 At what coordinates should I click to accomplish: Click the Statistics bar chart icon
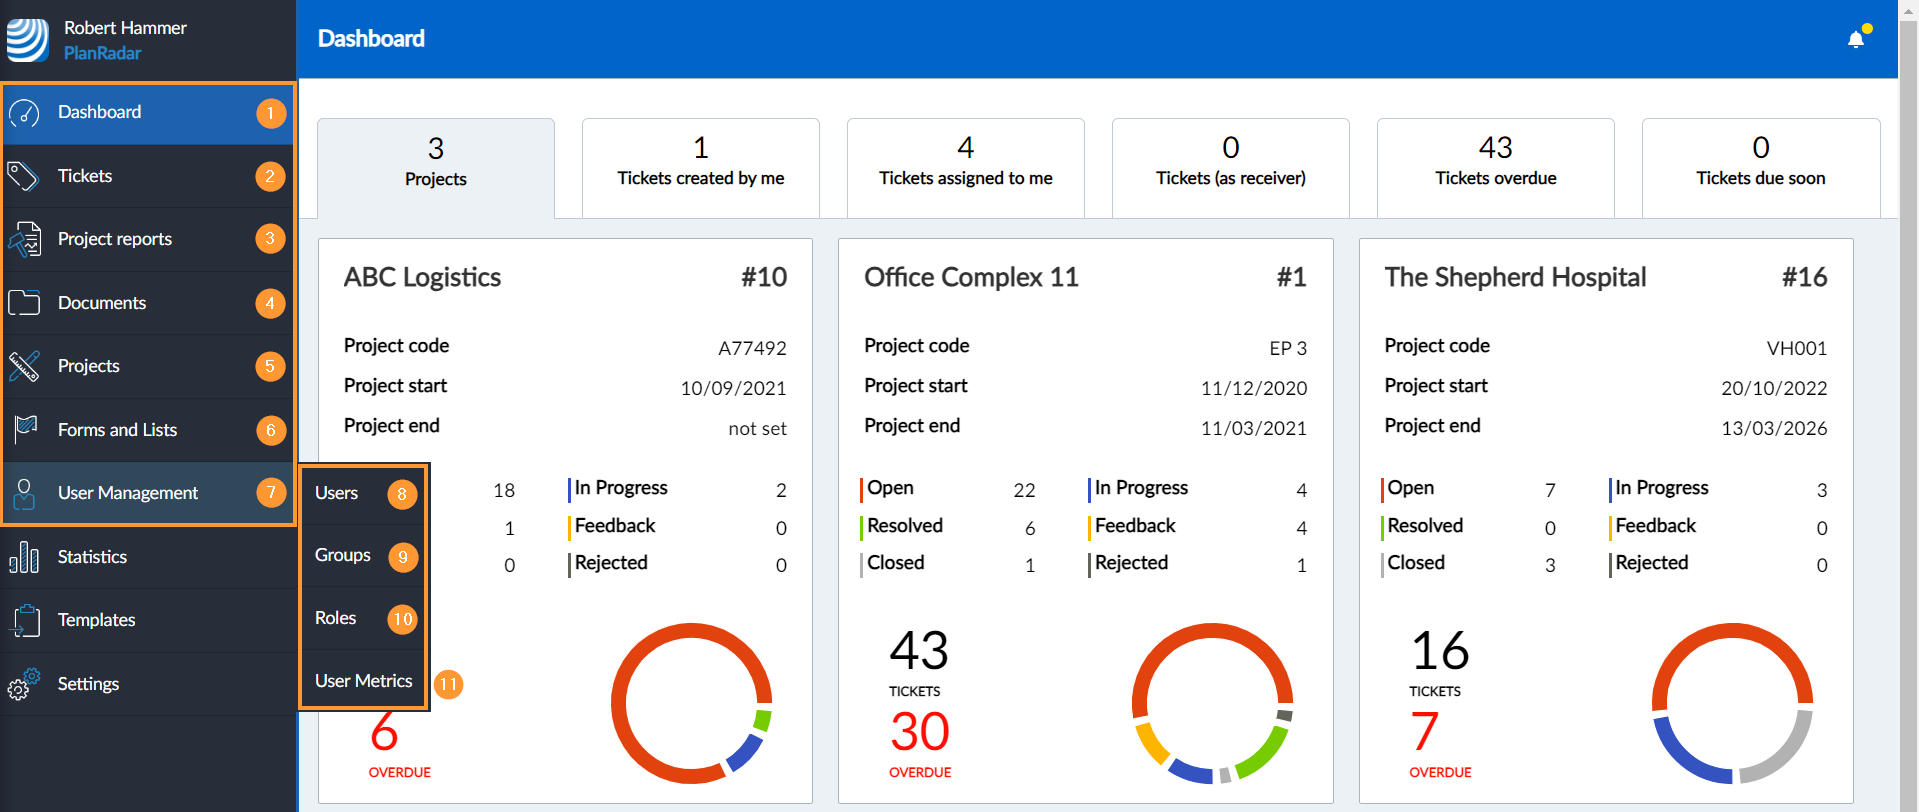(x=24, y=557)
